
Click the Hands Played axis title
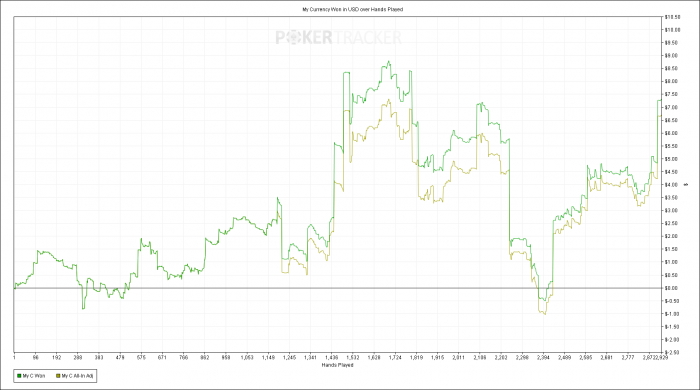click(338, 365)
